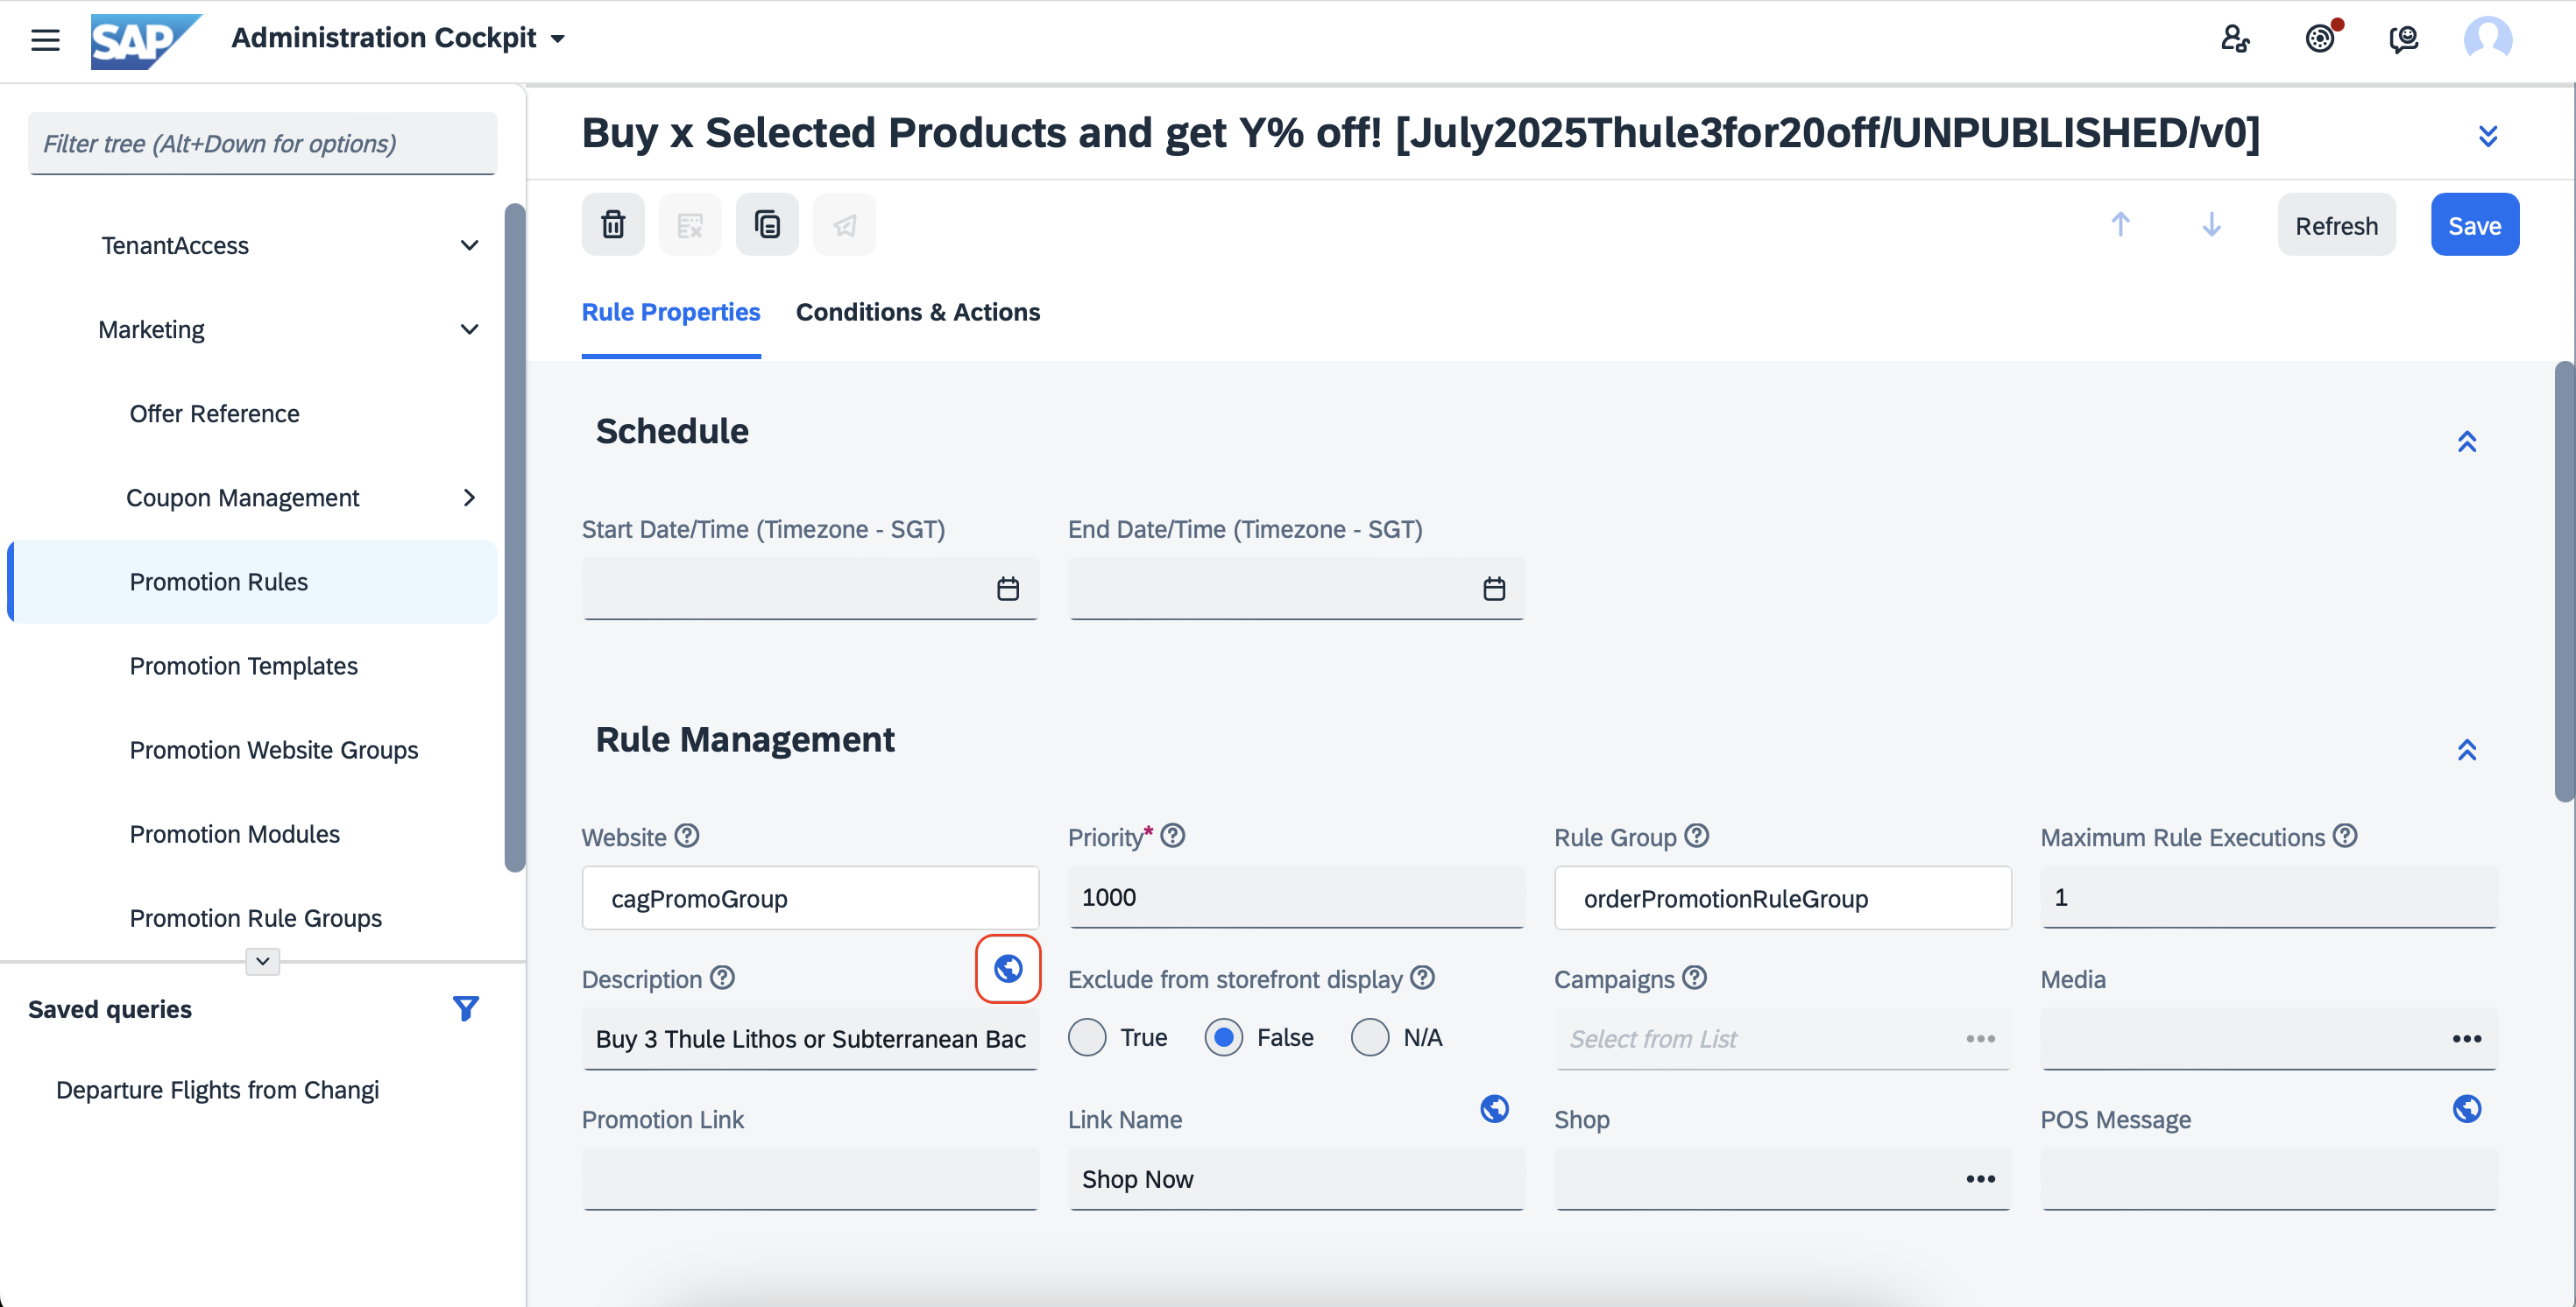2576x1307 pixels.
Task: Show help for Rule Group field
Action: click(1697, 836)
